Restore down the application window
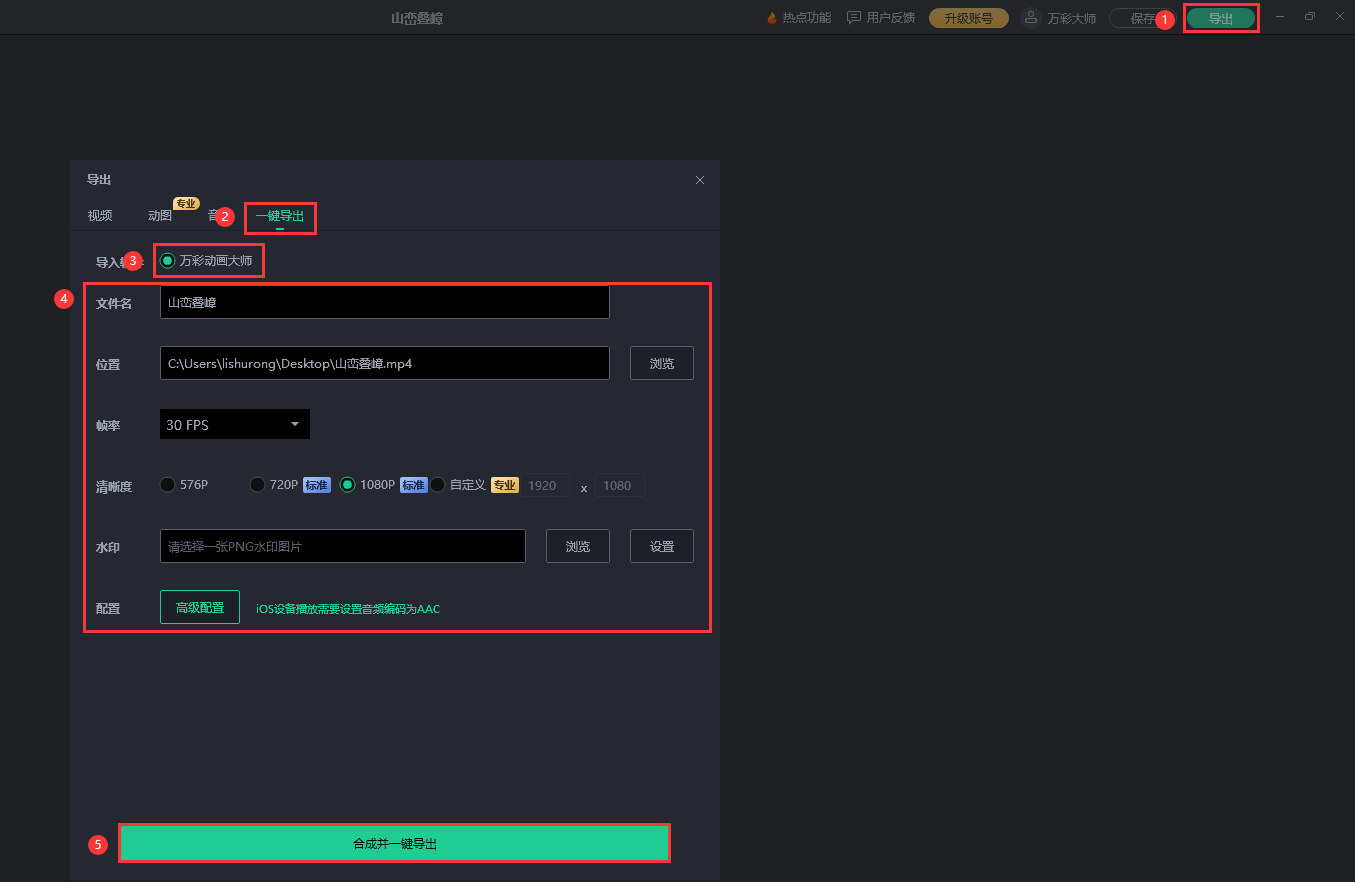Viewport: 1355px width, 882px height. (1310, 17)
